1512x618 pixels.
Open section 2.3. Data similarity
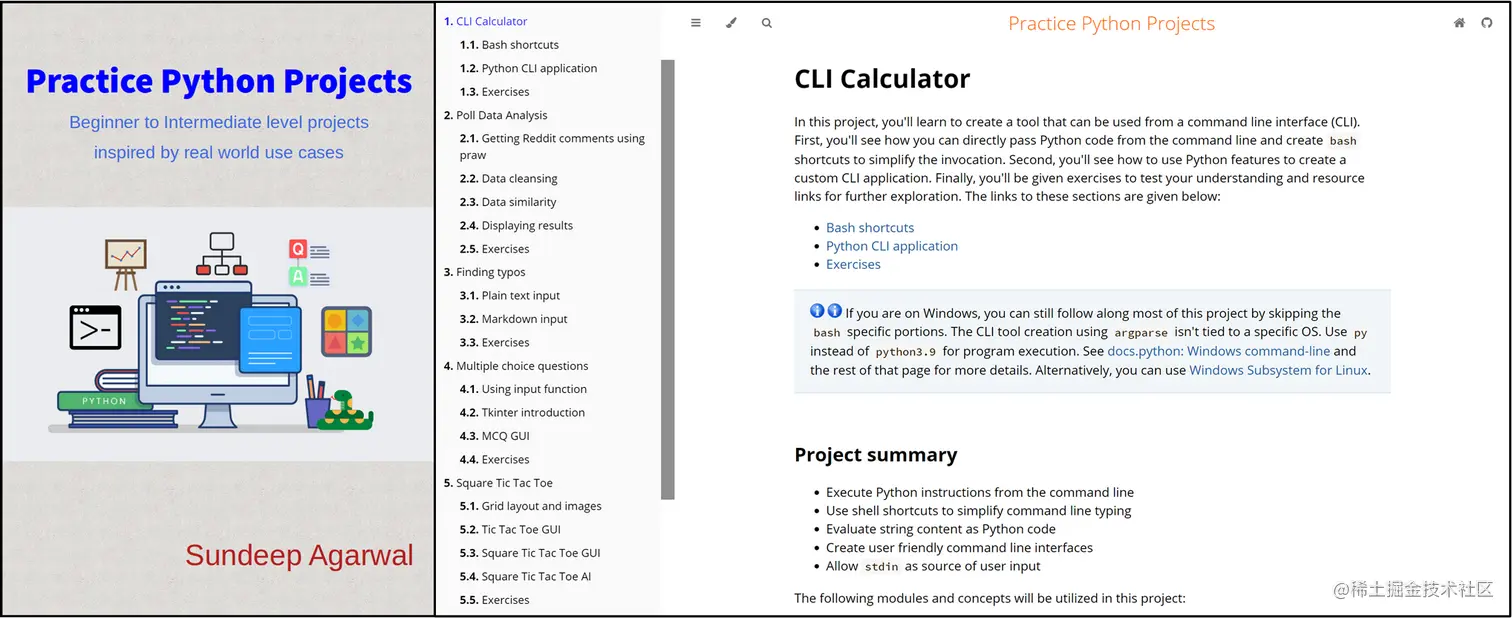pos(508,202)
